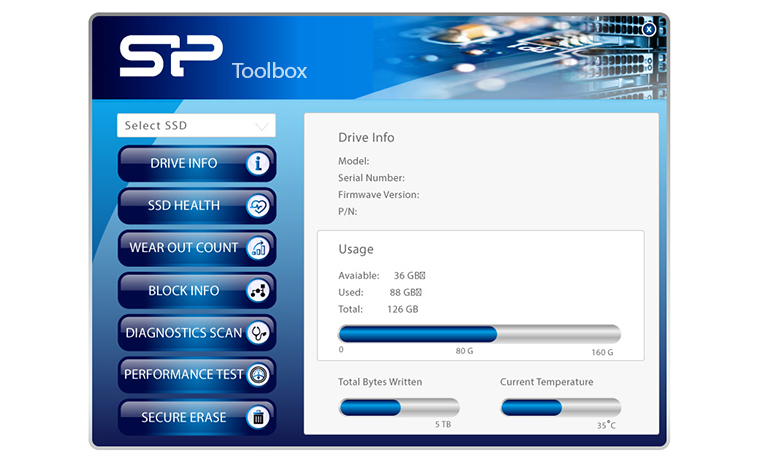Click the 'Model:' label
This screenshot has width=760, height=461.
(x=353, y=161)
